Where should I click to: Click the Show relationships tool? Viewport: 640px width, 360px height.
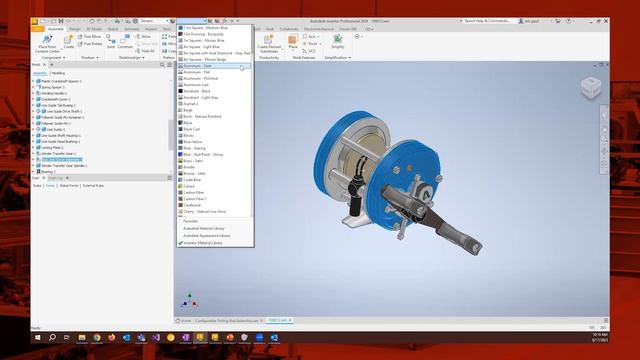[143, 37]
